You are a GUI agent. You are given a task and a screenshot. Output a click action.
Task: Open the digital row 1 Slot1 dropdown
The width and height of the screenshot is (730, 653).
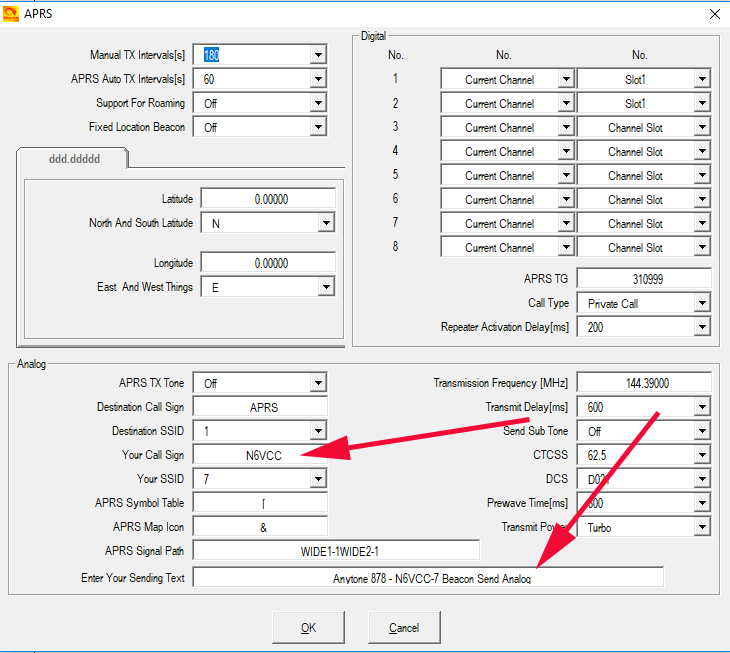click(701, 80)
